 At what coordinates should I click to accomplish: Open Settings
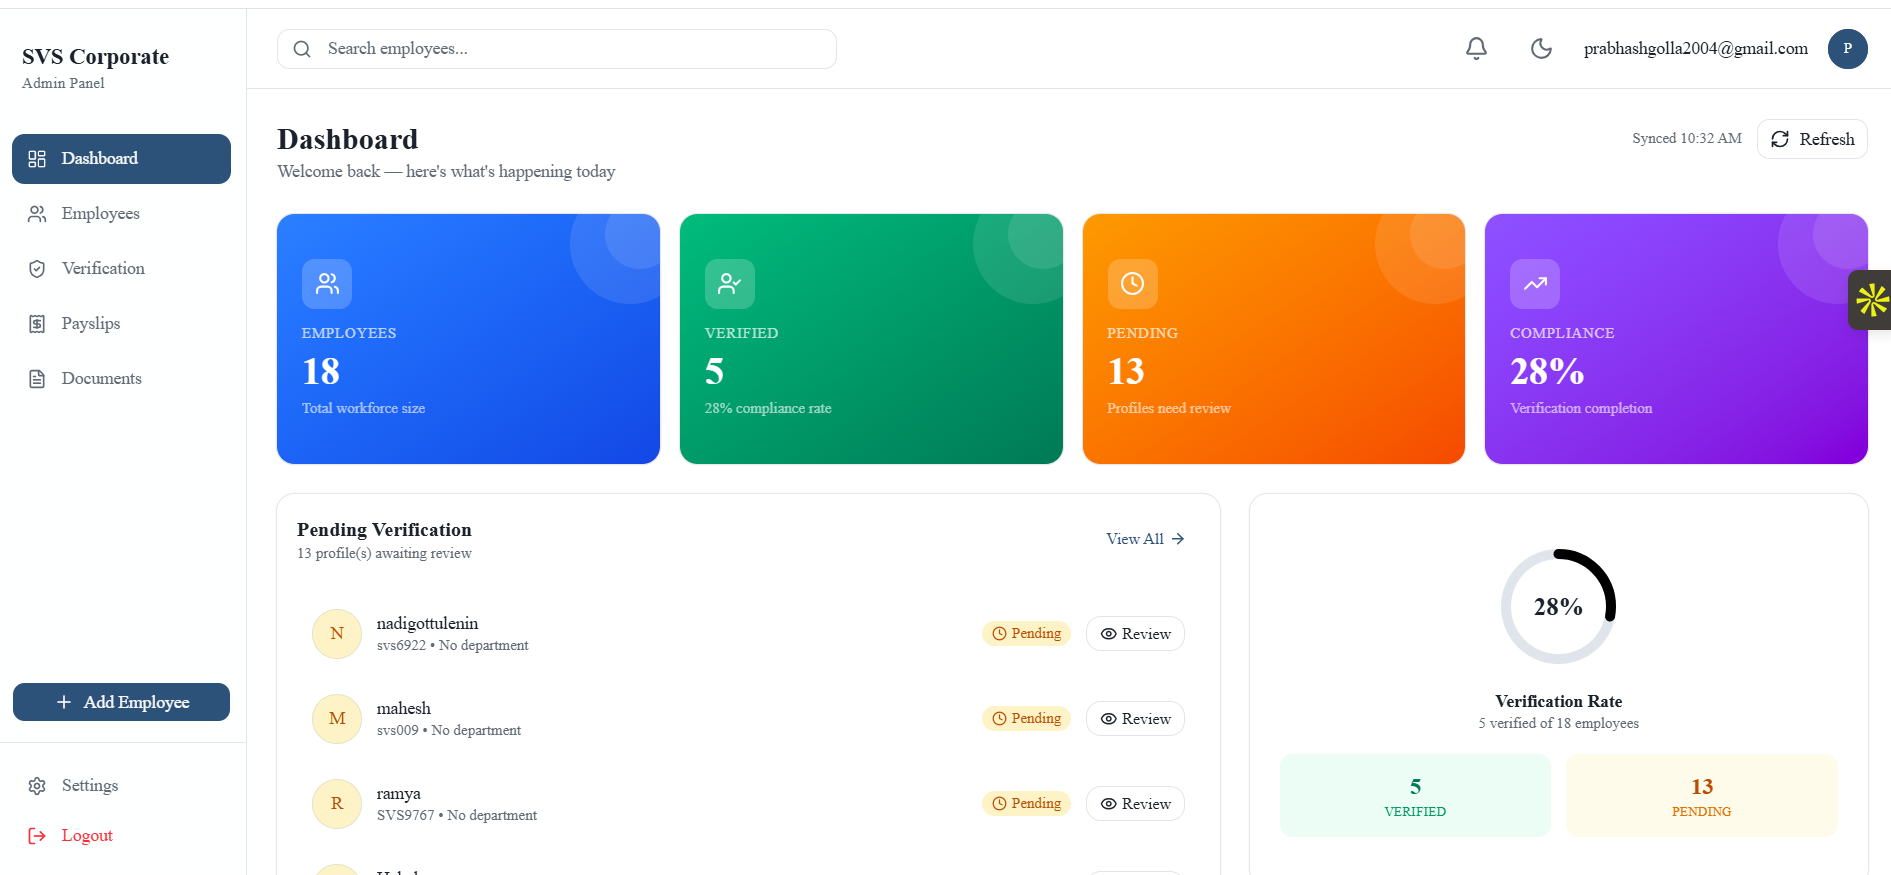point(121,786)
